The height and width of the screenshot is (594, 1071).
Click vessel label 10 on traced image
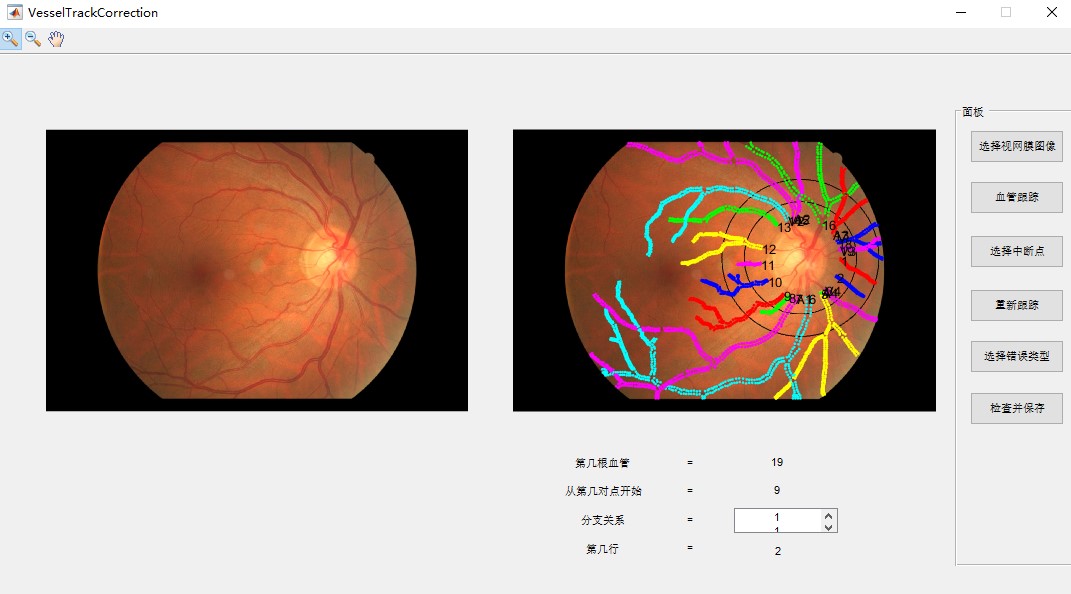coord(775,283)
